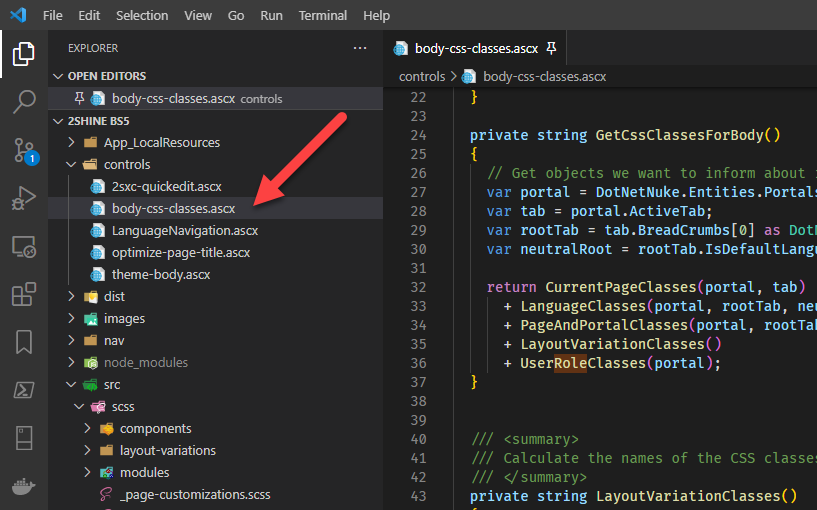Click the controls breadcrumb segment
The height and width of the screenshot is (510, 817).
pos(422,76)
